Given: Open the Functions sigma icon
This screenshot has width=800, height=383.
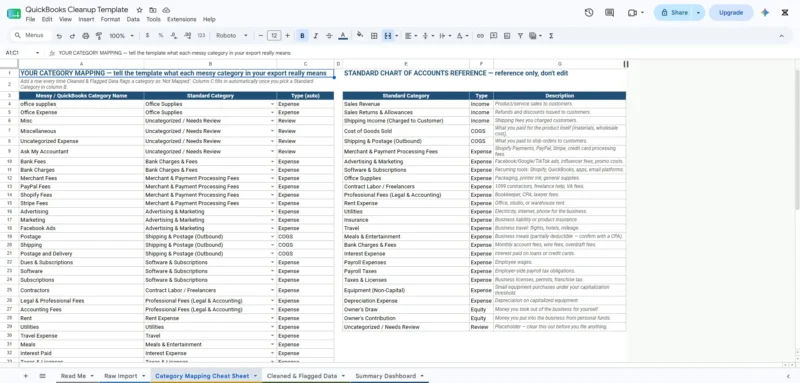Looking at the screenshot, I should pos(551,36).
